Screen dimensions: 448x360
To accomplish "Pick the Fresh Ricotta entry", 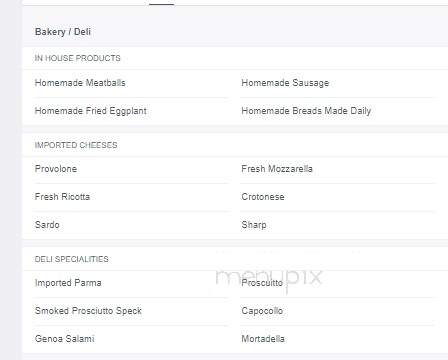I will [x=62, y=197].
